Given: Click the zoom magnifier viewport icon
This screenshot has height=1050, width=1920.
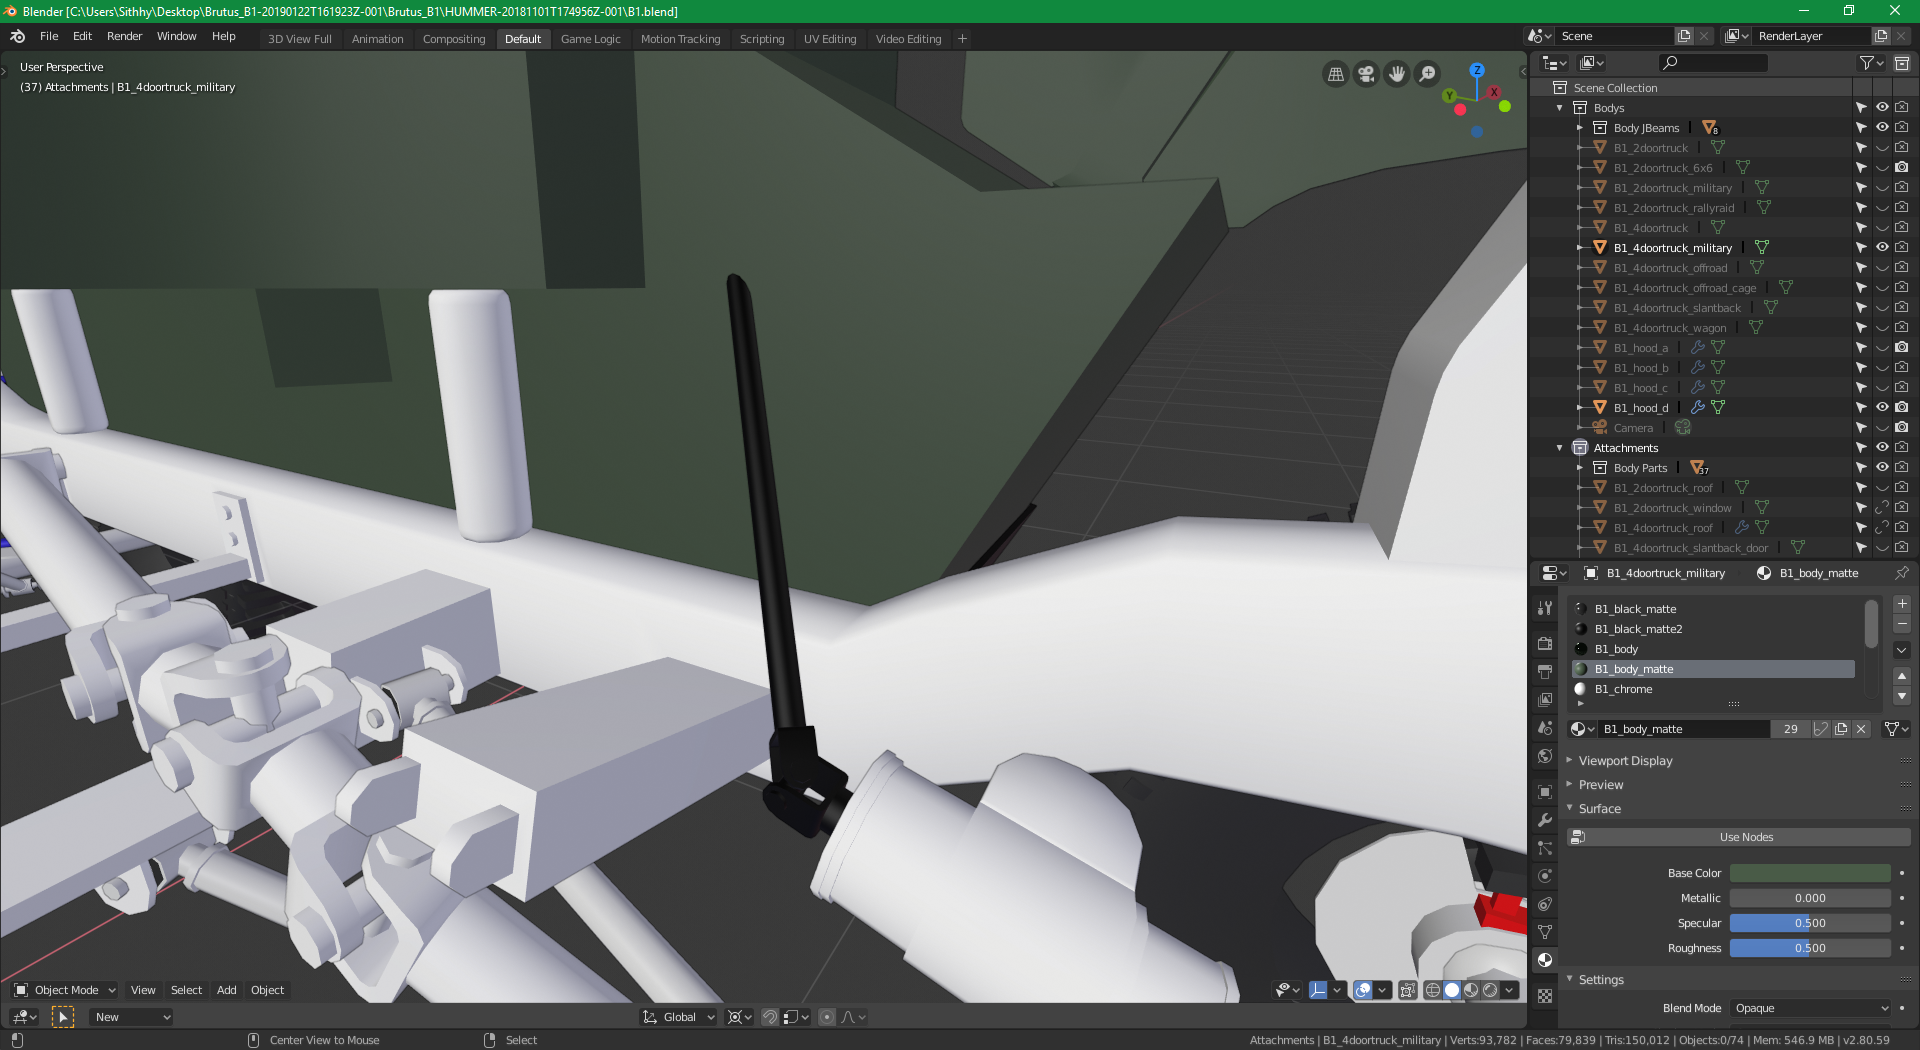Looking at the screenshot, I should click(x=1428, y=74).
